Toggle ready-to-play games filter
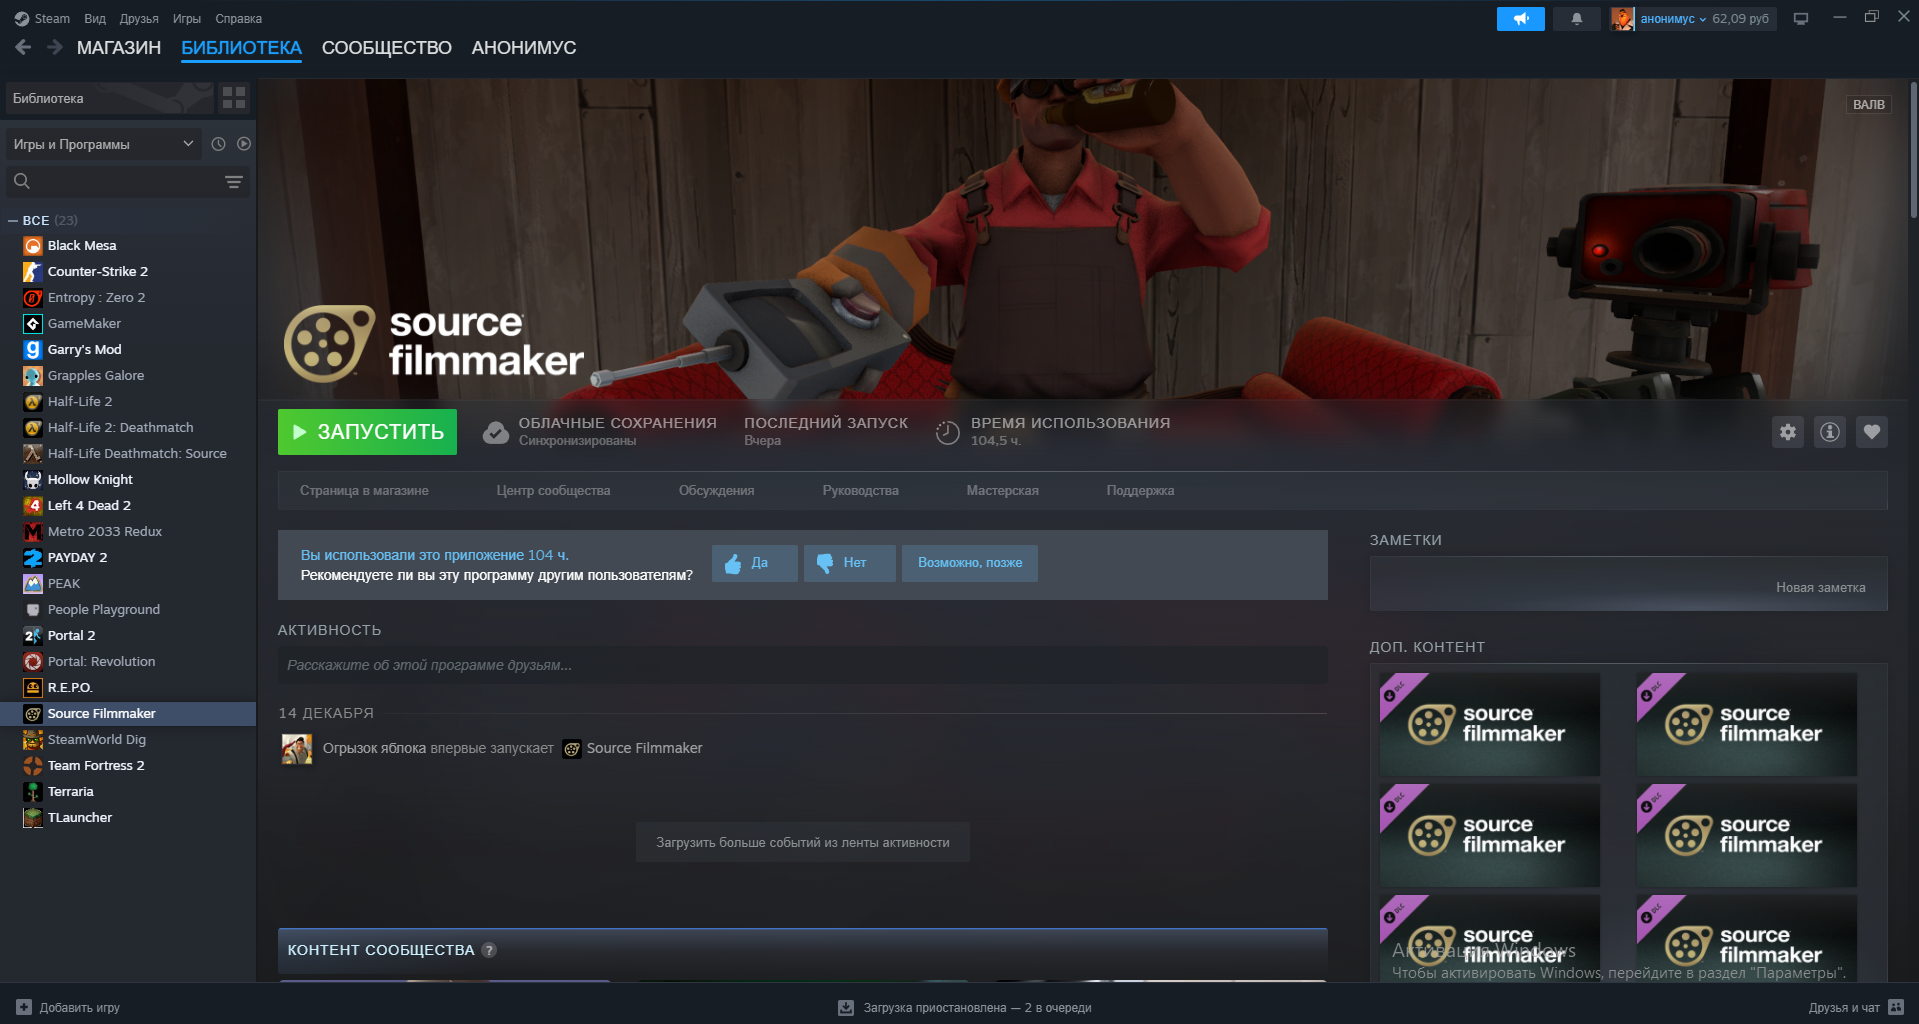 click(x=244, y=144)
